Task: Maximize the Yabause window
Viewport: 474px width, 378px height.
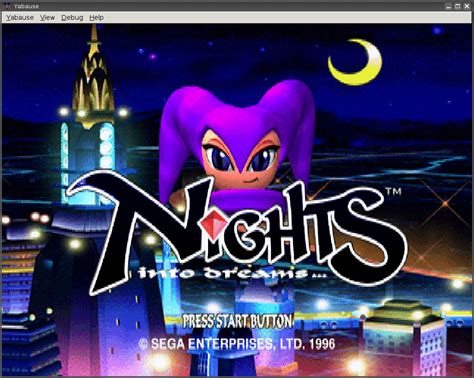Action: (458, 6)
